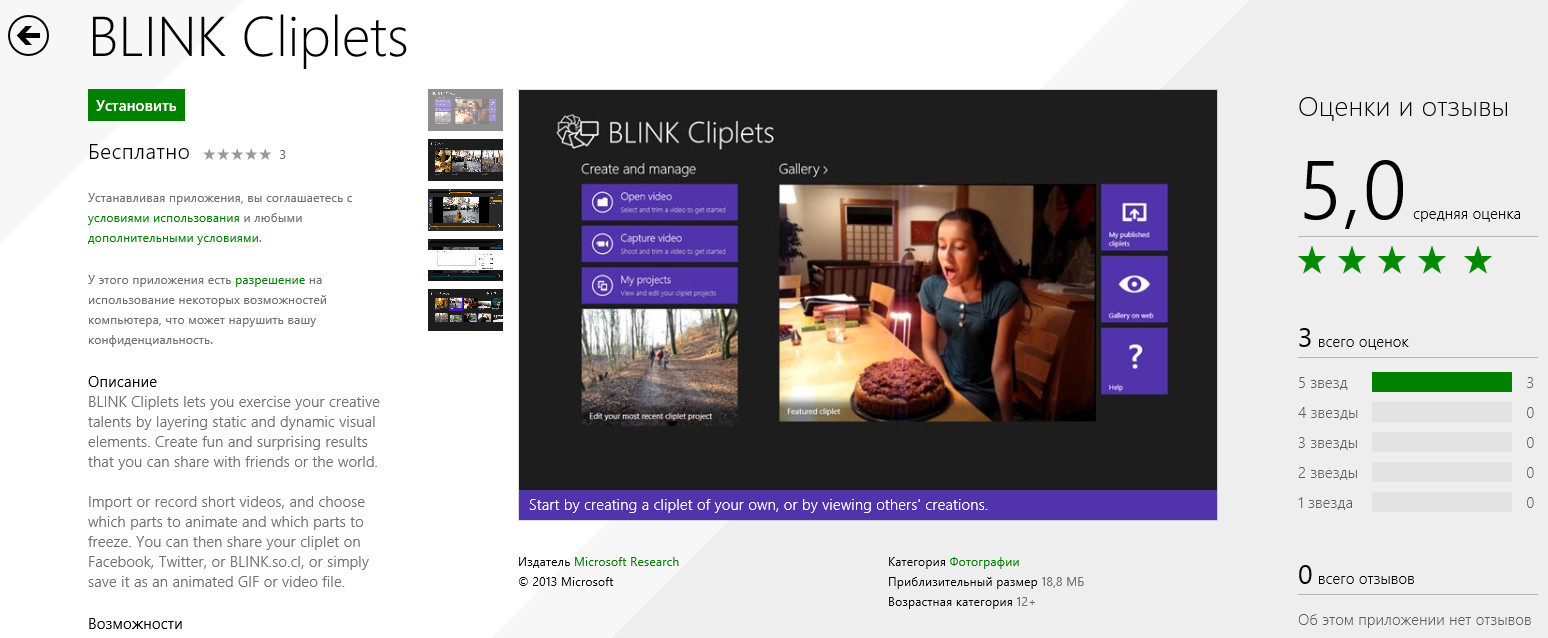Select the third screenshot thumbnail
The image size is (1548, 638).
465,210
